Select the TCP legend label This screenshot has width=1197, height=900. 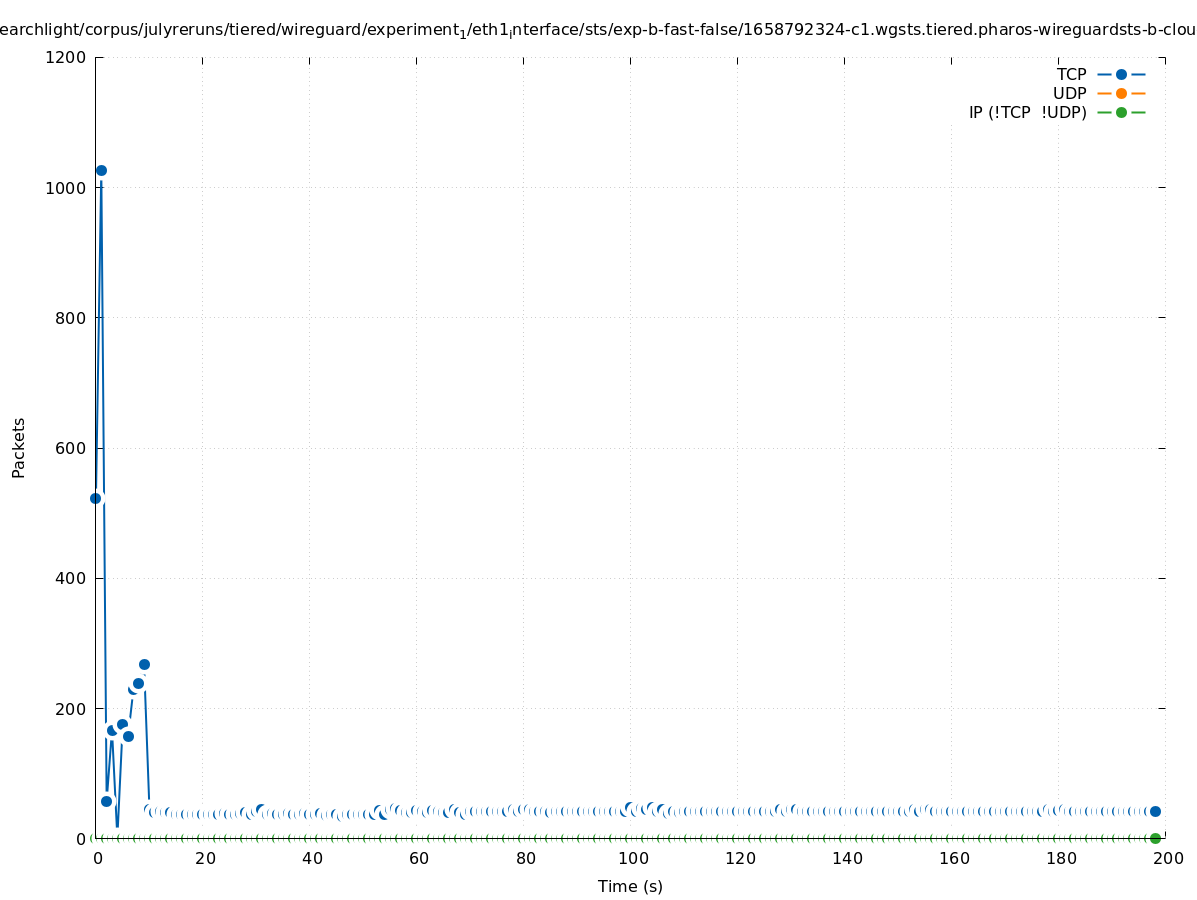click(1071, 74)
